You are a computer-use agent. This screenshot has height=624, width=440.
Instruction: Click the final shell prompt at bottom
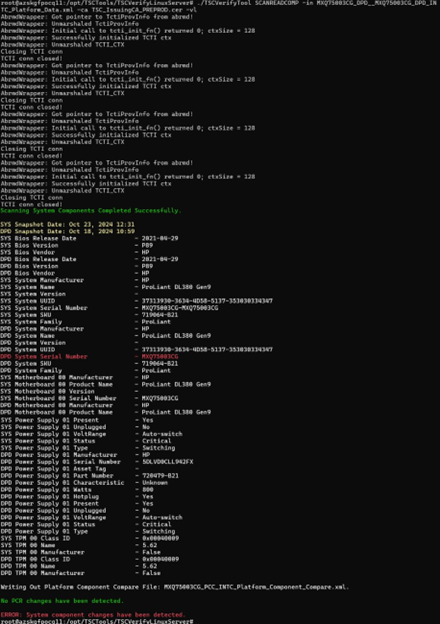point(97,621)
